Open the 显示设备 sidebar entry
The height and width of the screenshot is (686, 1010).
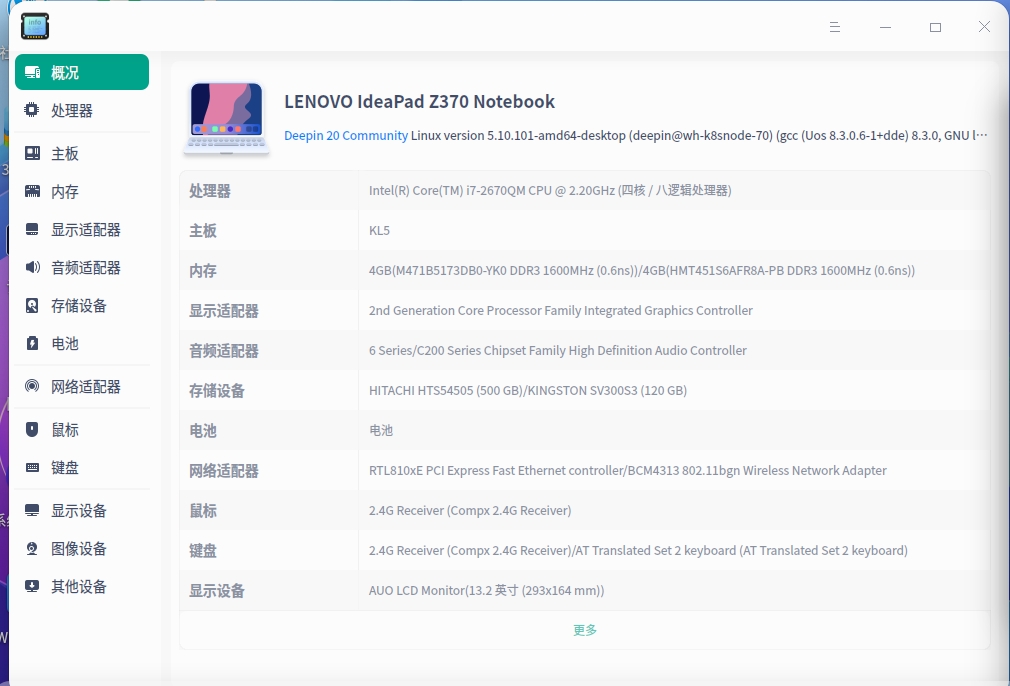[82, 511]
